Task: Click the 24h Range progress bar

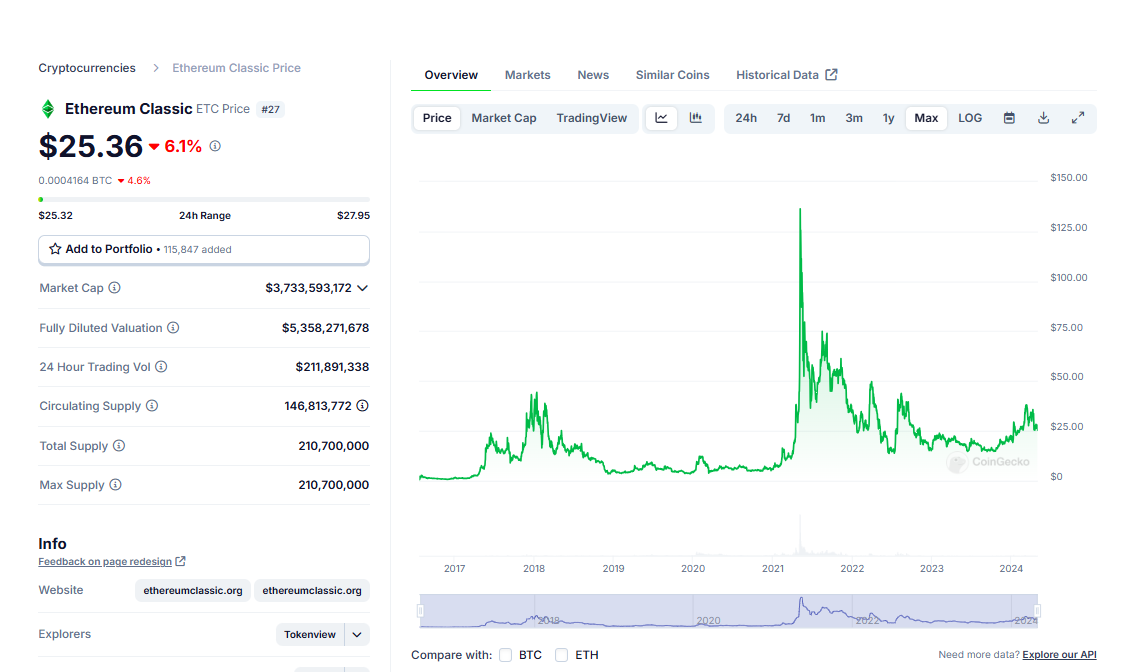Action: pos(204,199)
